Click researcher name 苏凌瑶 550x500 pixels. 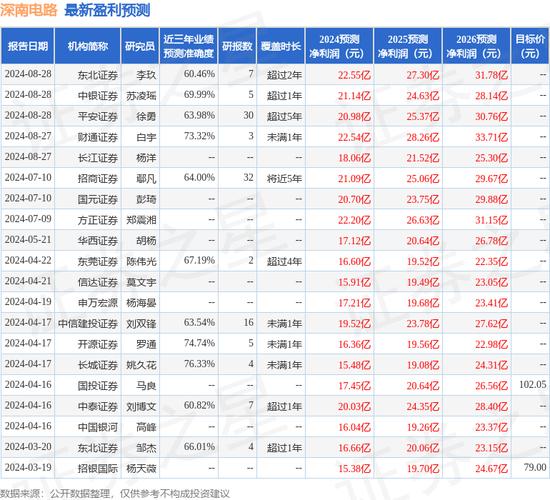coord(141,95)
